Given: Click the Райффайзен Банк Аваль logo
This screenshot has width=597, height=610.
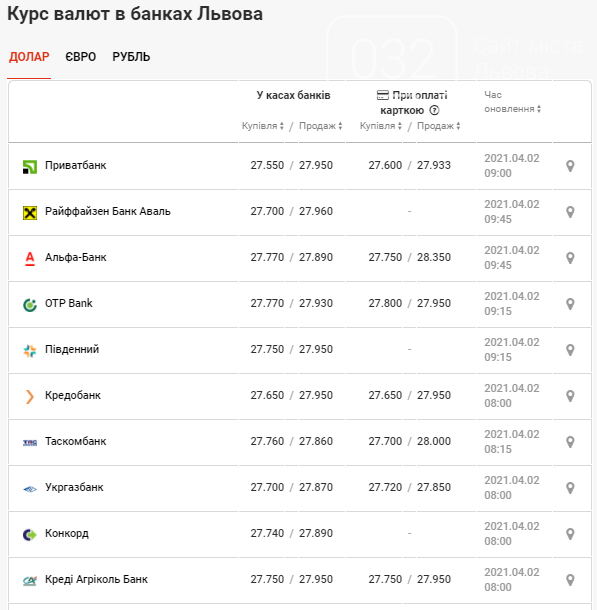Looking at the screenshot, I should pyautogui.click(x=30, y=213).
